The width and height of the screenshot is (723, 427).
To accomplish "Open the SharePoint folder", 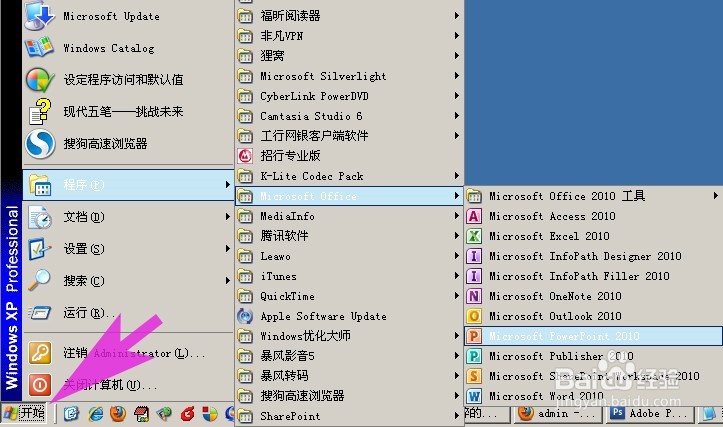I will (x=350, y=416).
